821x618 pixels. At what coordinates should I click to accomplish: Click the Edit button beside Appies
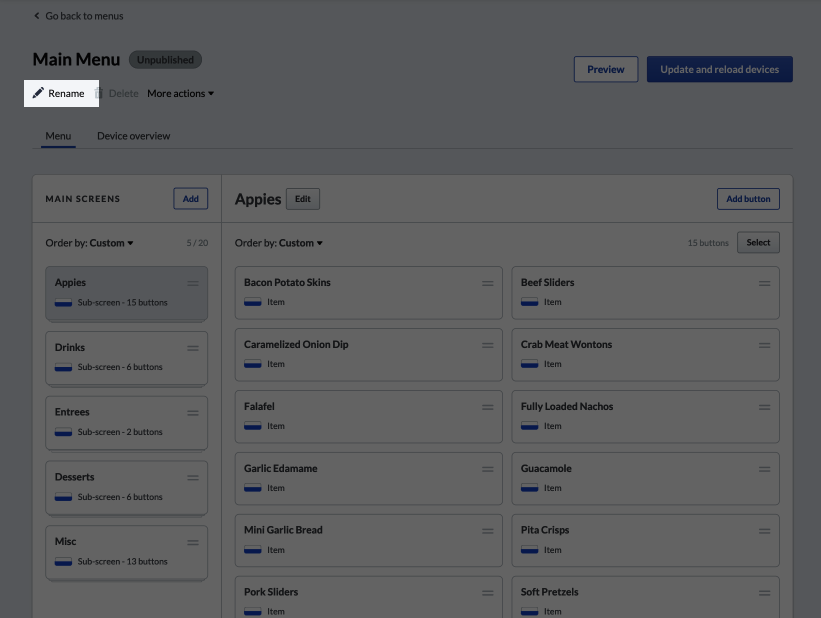click(302, 199)
